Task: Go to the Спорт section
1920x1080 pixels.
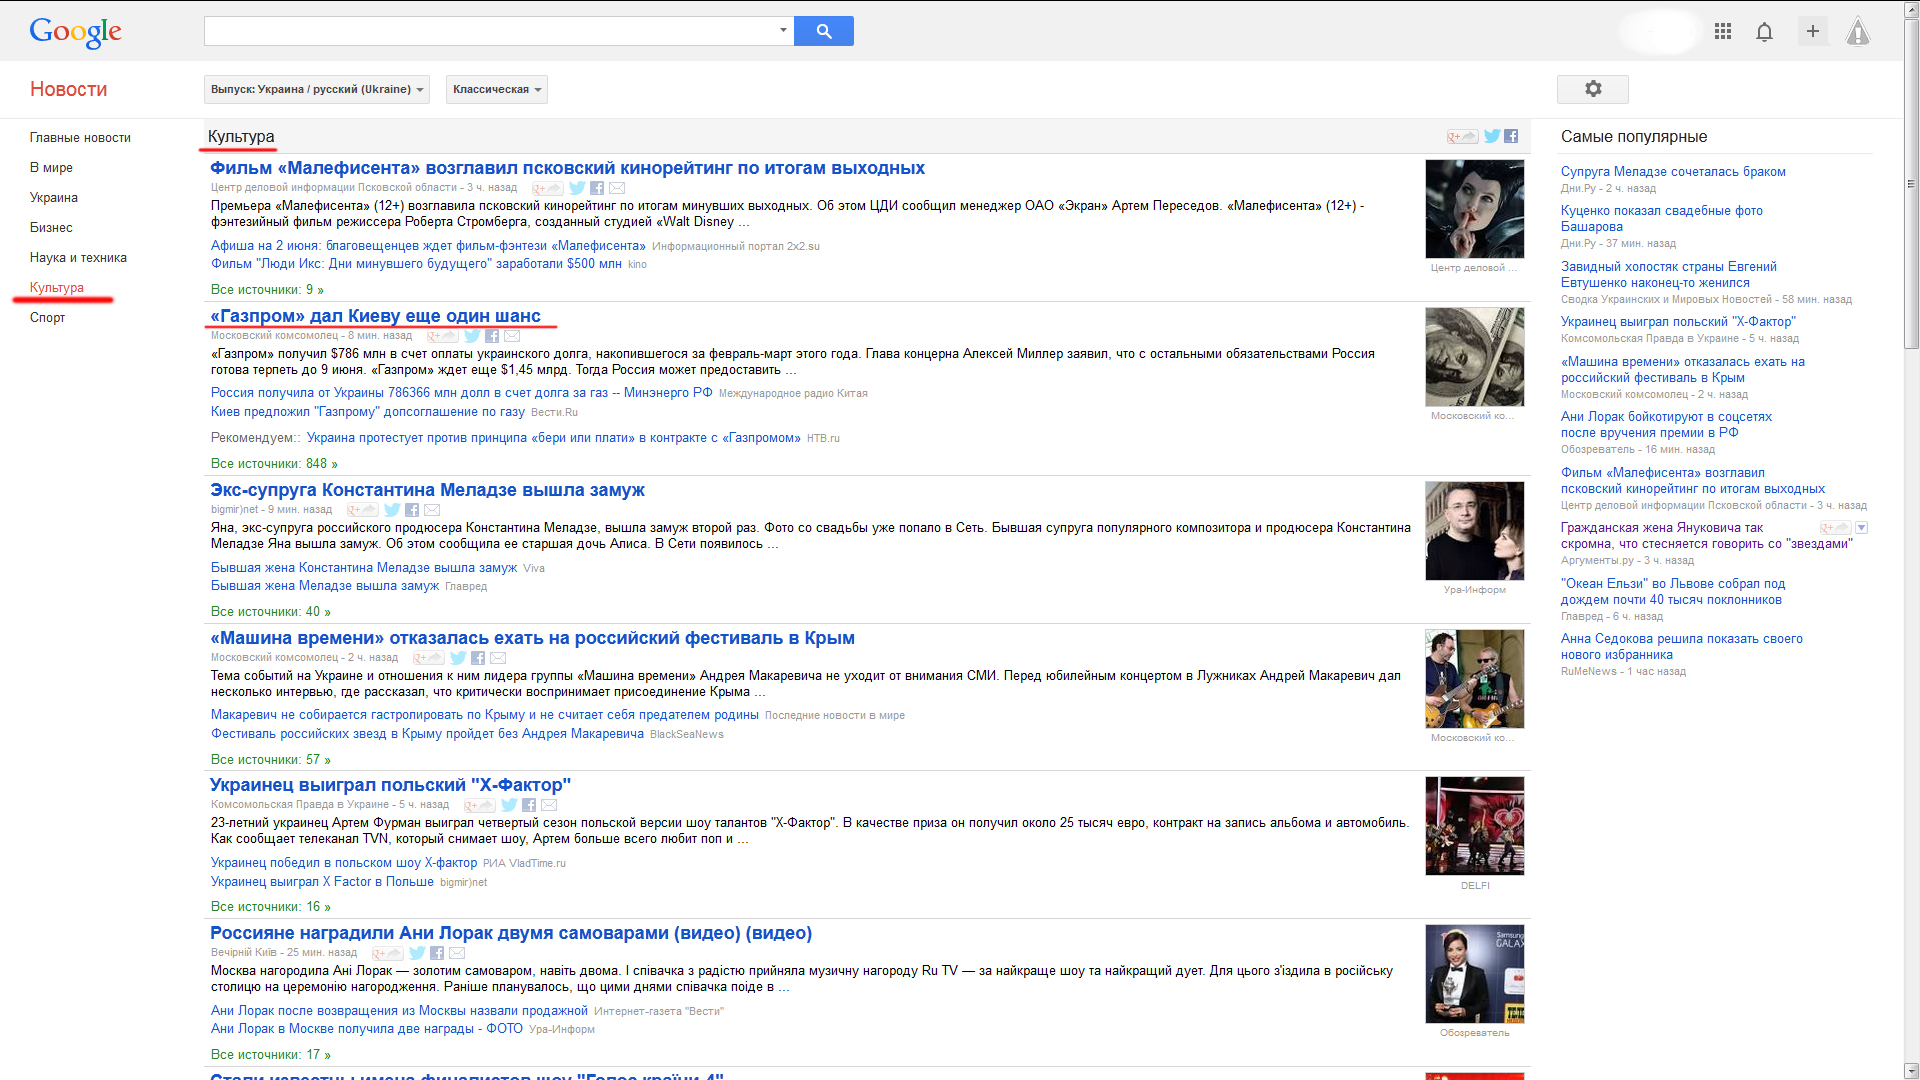Action: pyautogui.click(x=47, y=318)
